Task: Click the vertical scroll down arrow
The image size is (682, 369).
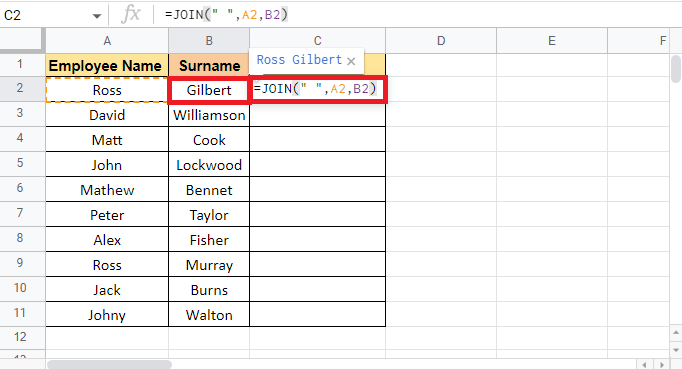Action: point(675,349)
